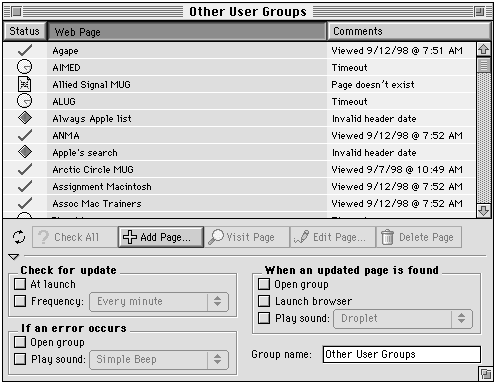Click the zoom box in the title bar
The width and height of the screenshot is (496, 384).
[x=480, y=12]
